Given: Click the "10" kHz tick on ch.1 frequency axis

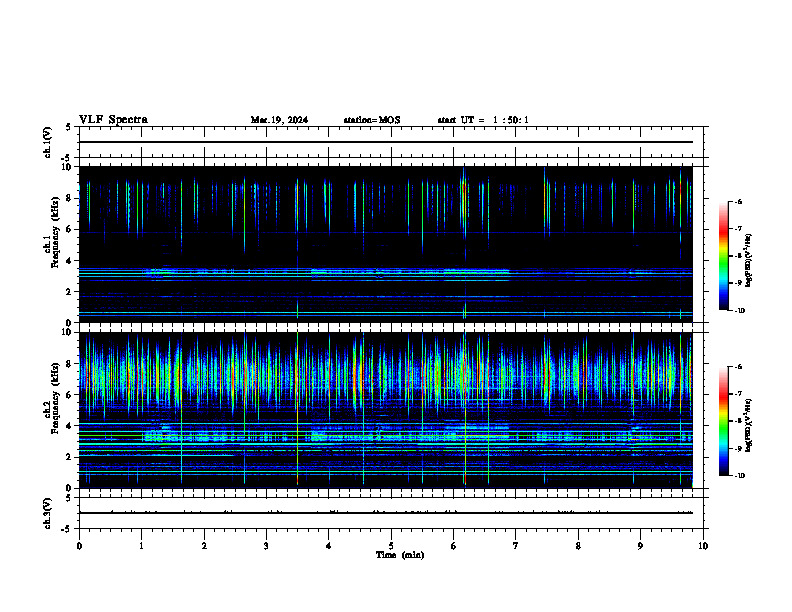Looking at the screenshot, I should pyautogui.click(x=67, y=167).
